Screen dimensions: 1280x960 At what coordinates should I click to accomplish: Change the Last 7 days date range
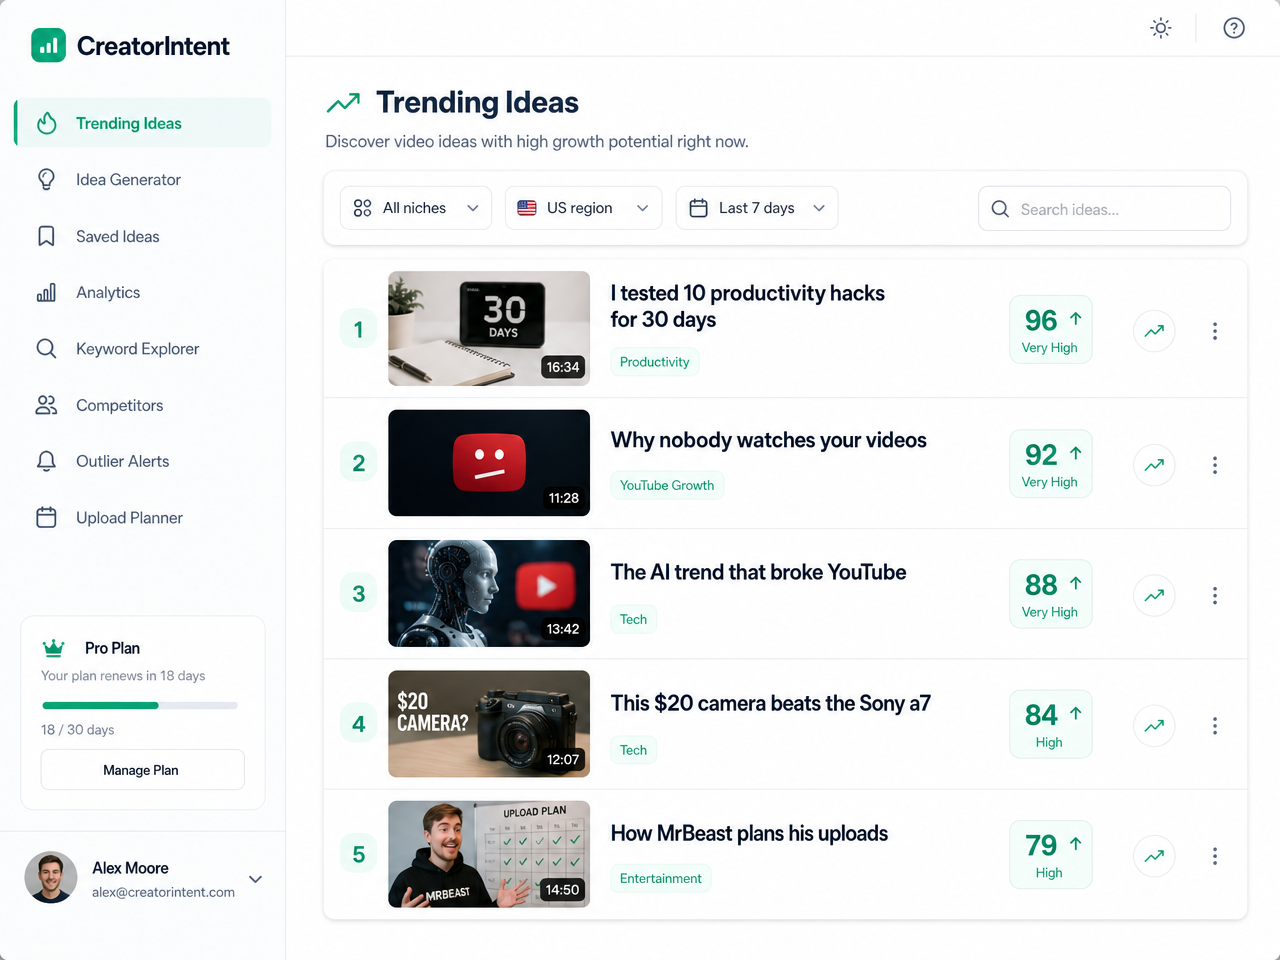[757, 208]
